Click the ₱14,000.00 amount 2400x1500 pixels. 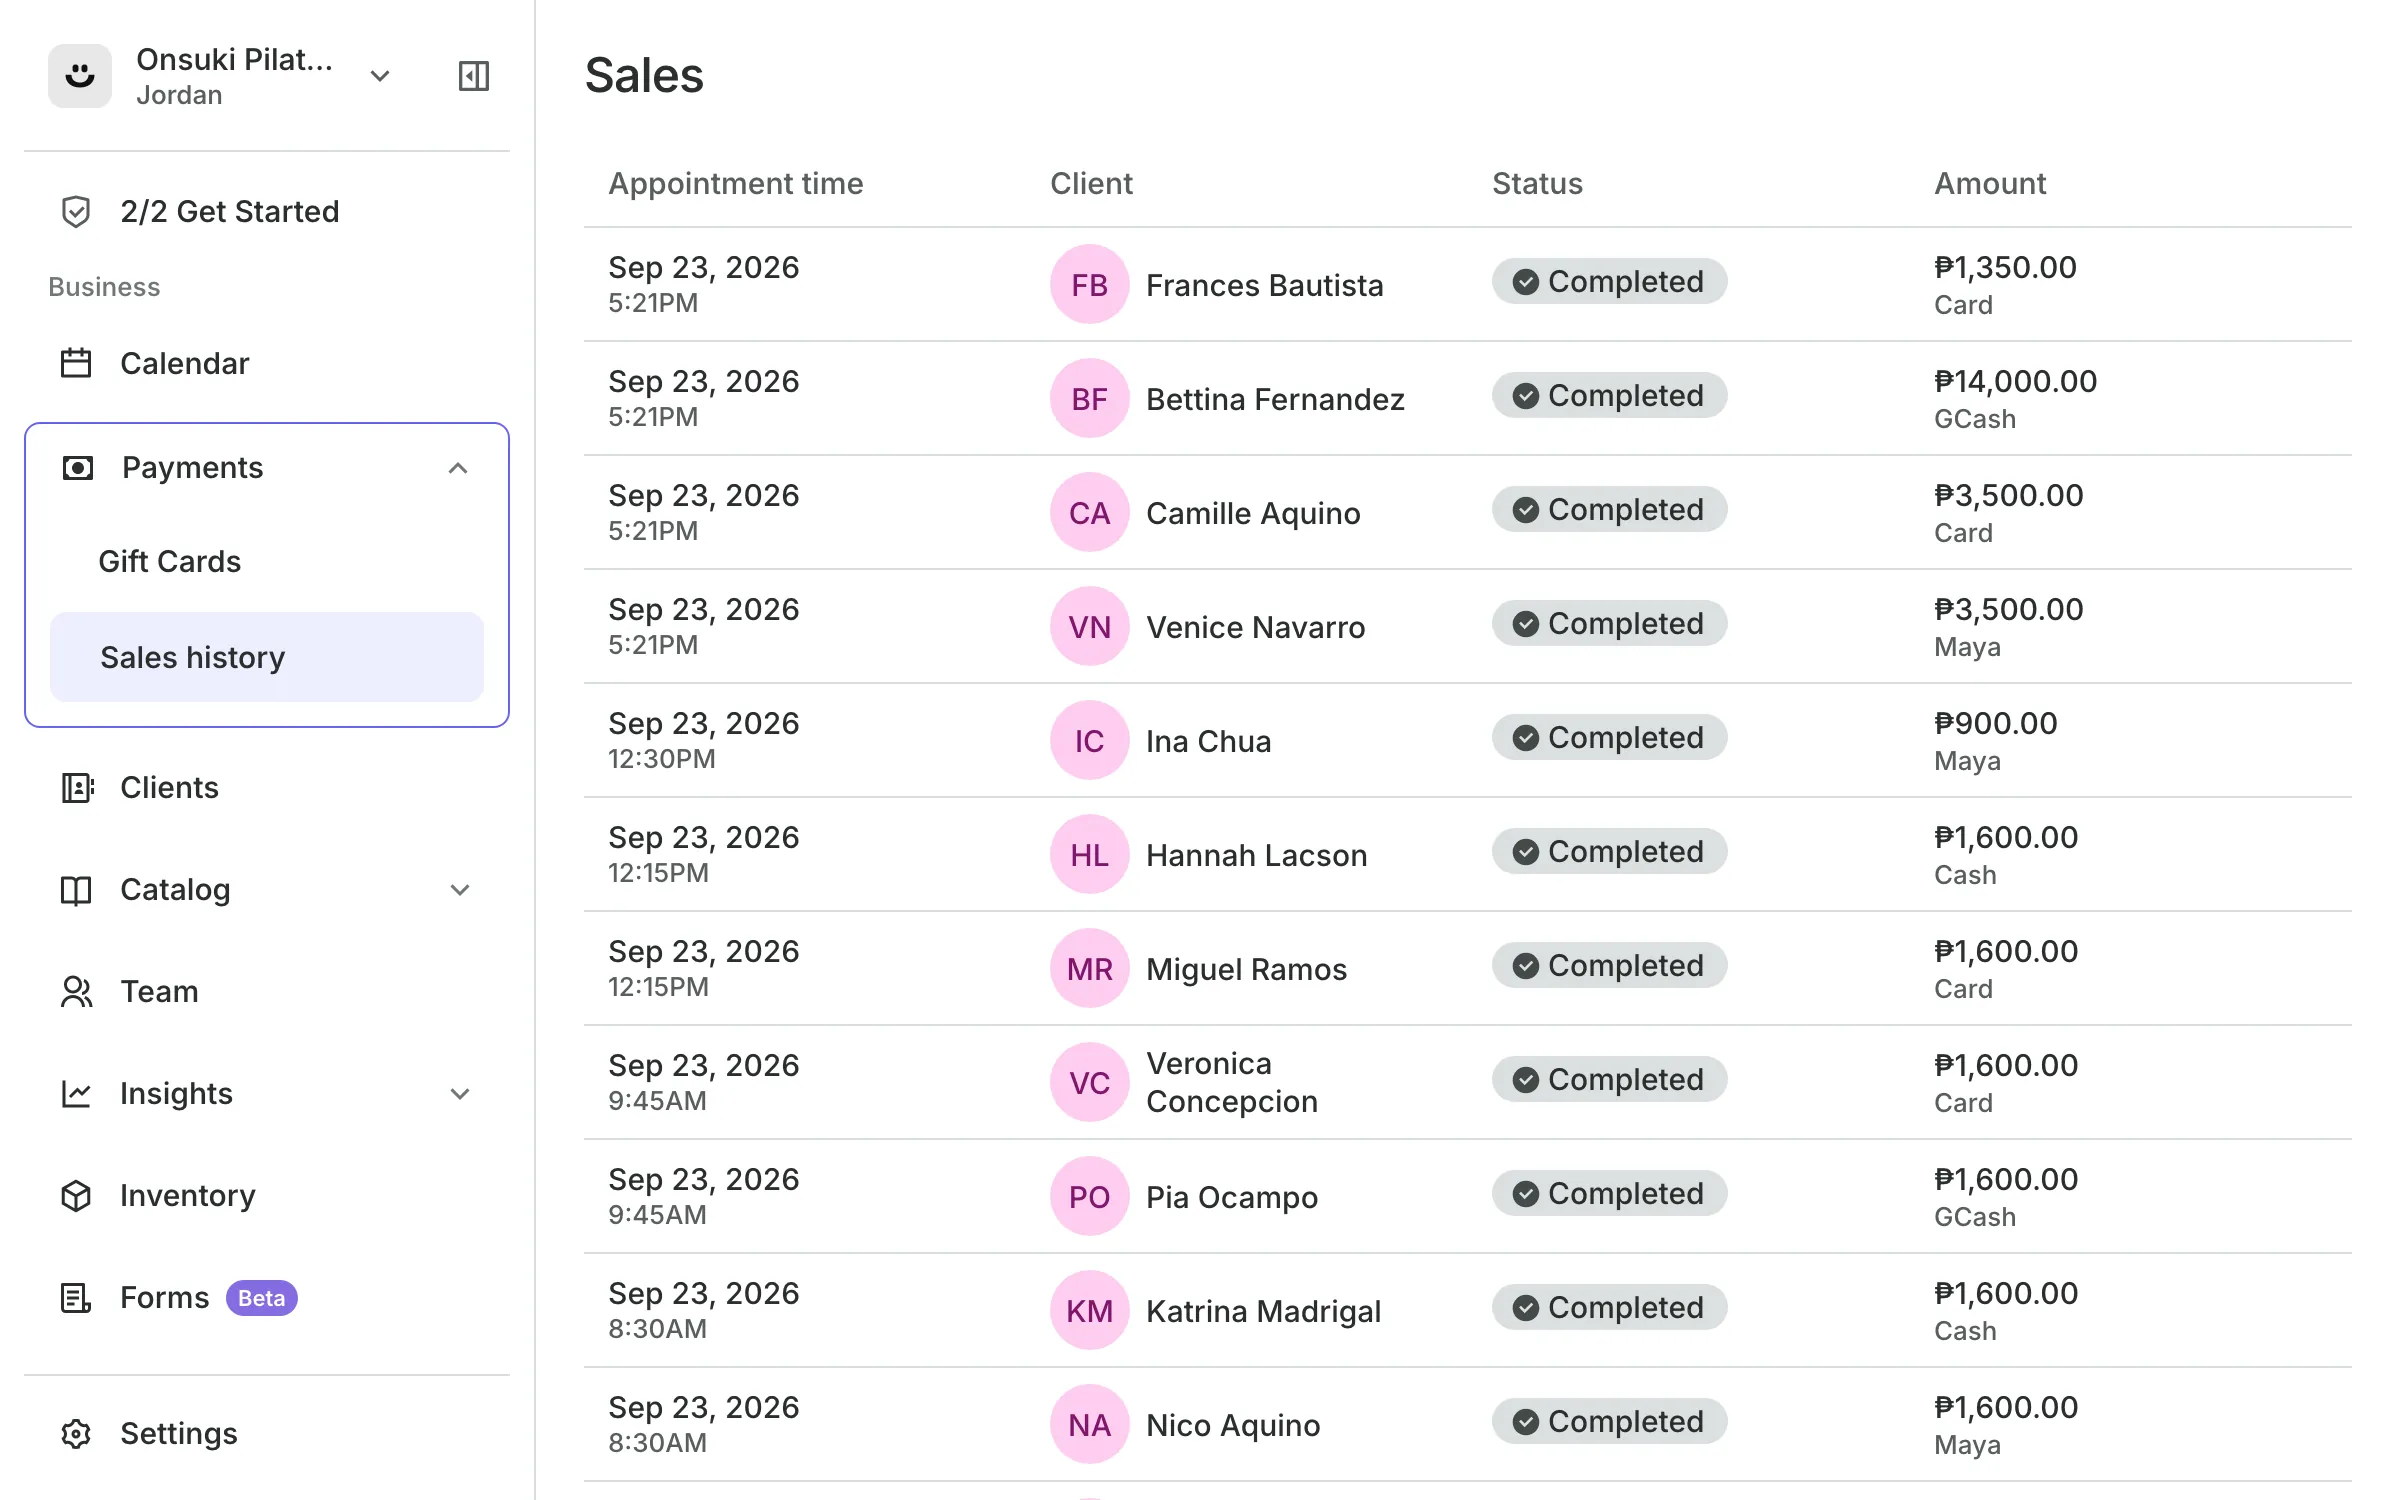click(2015, 382)
